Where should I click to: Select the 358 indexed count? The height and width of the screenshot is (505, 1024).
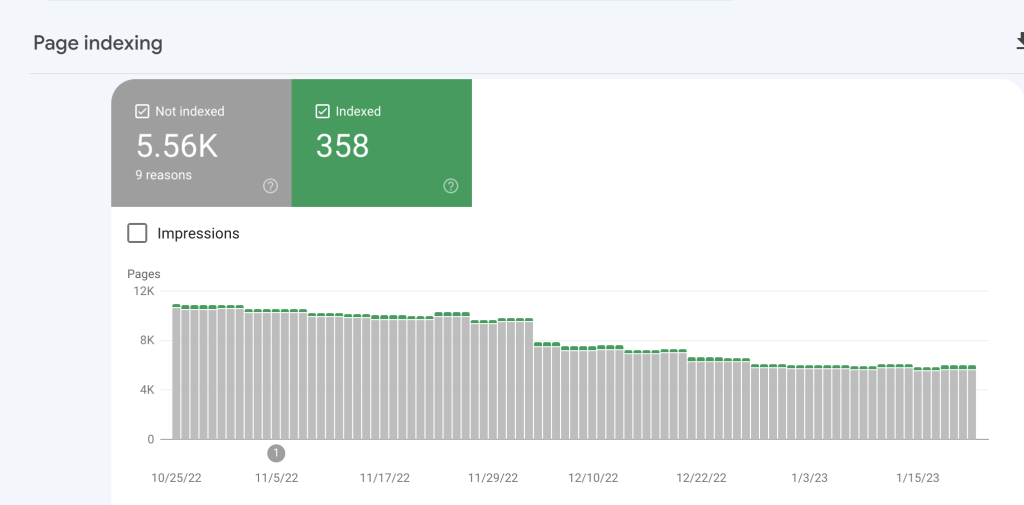click(342, 146)
